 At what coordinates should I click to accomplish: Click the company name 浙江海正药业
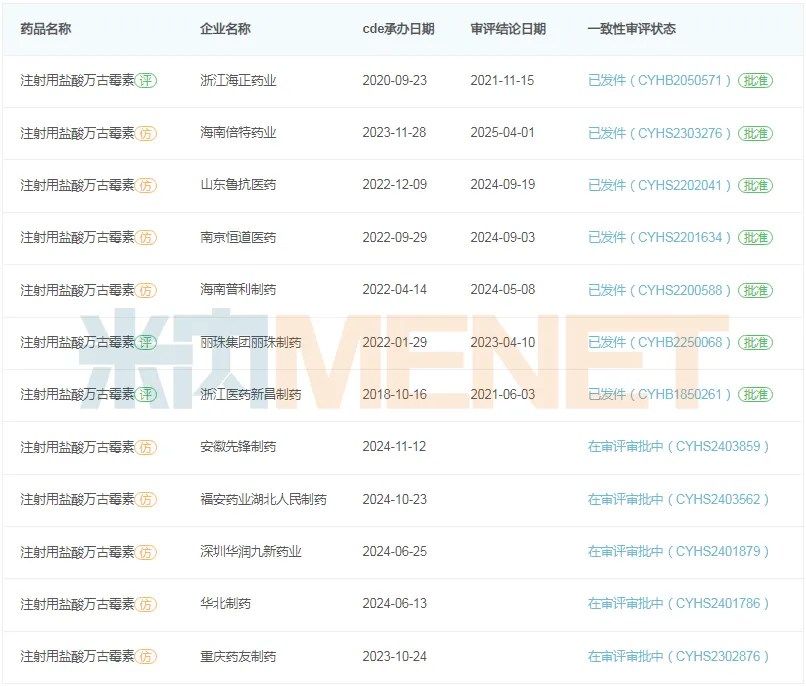pyautogui.click(x=238, y=81)
